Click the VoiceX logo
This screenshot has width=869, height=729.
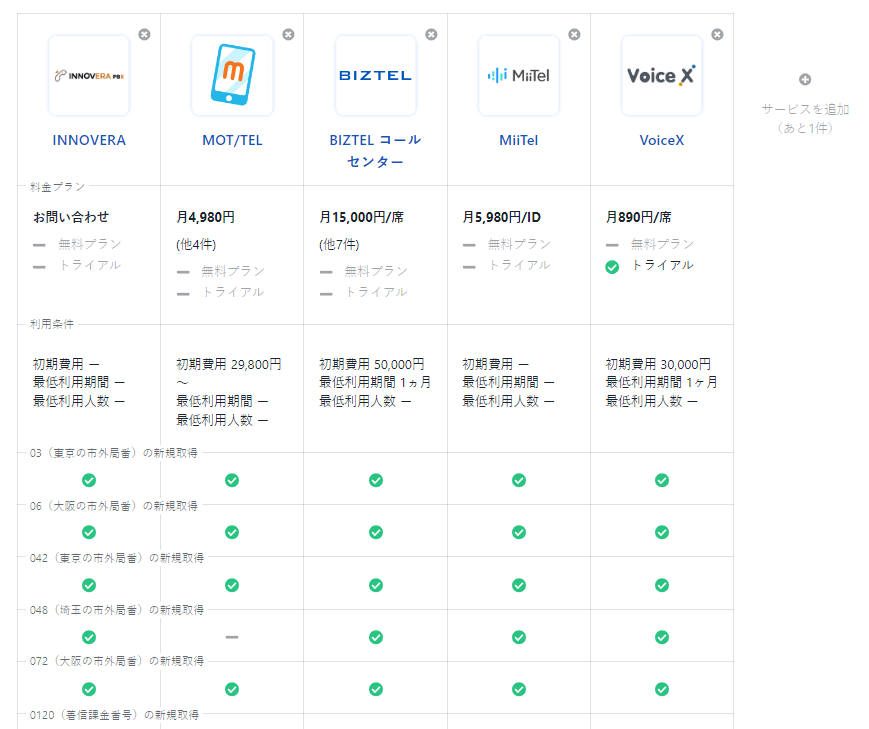tap(661, 73)
